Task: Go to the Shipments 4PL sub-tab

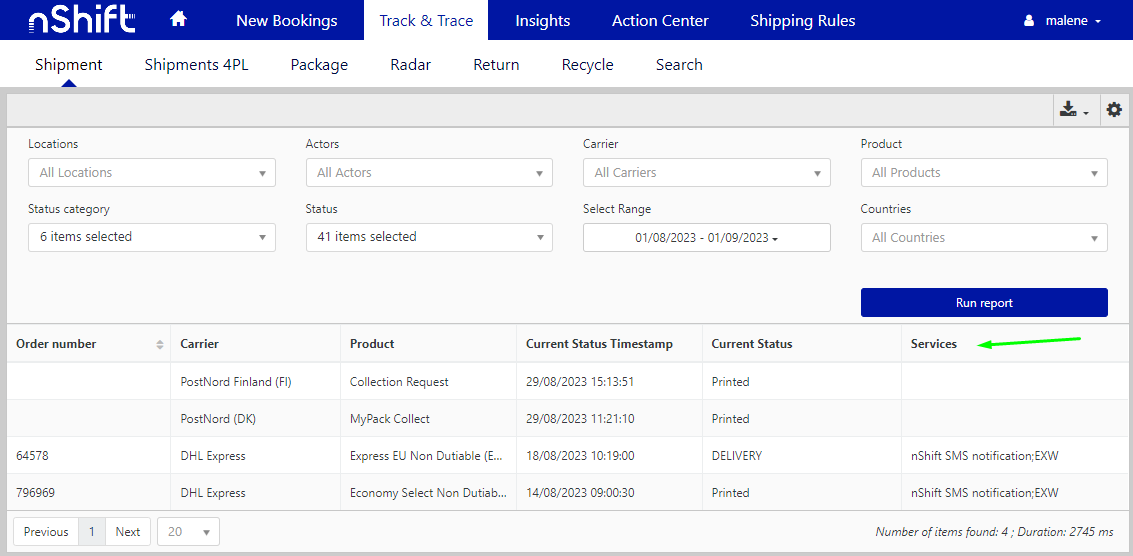Action: 196,65
